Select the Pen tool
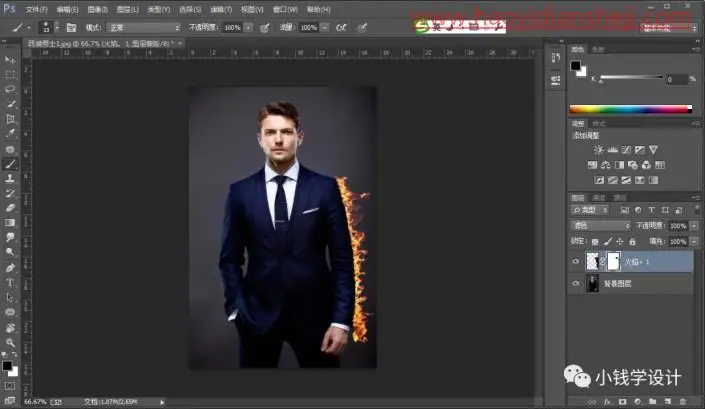 10,268
